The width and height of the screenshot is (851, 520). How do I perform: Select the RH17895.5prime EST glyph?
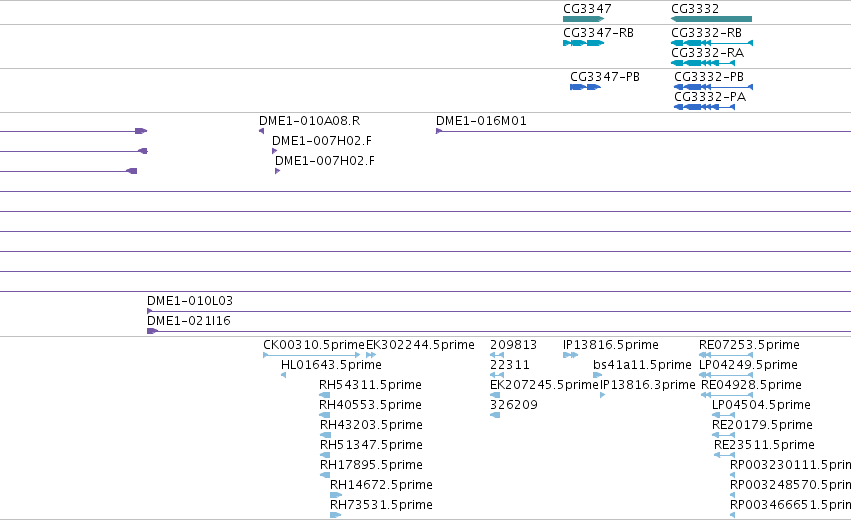(325, 475)
